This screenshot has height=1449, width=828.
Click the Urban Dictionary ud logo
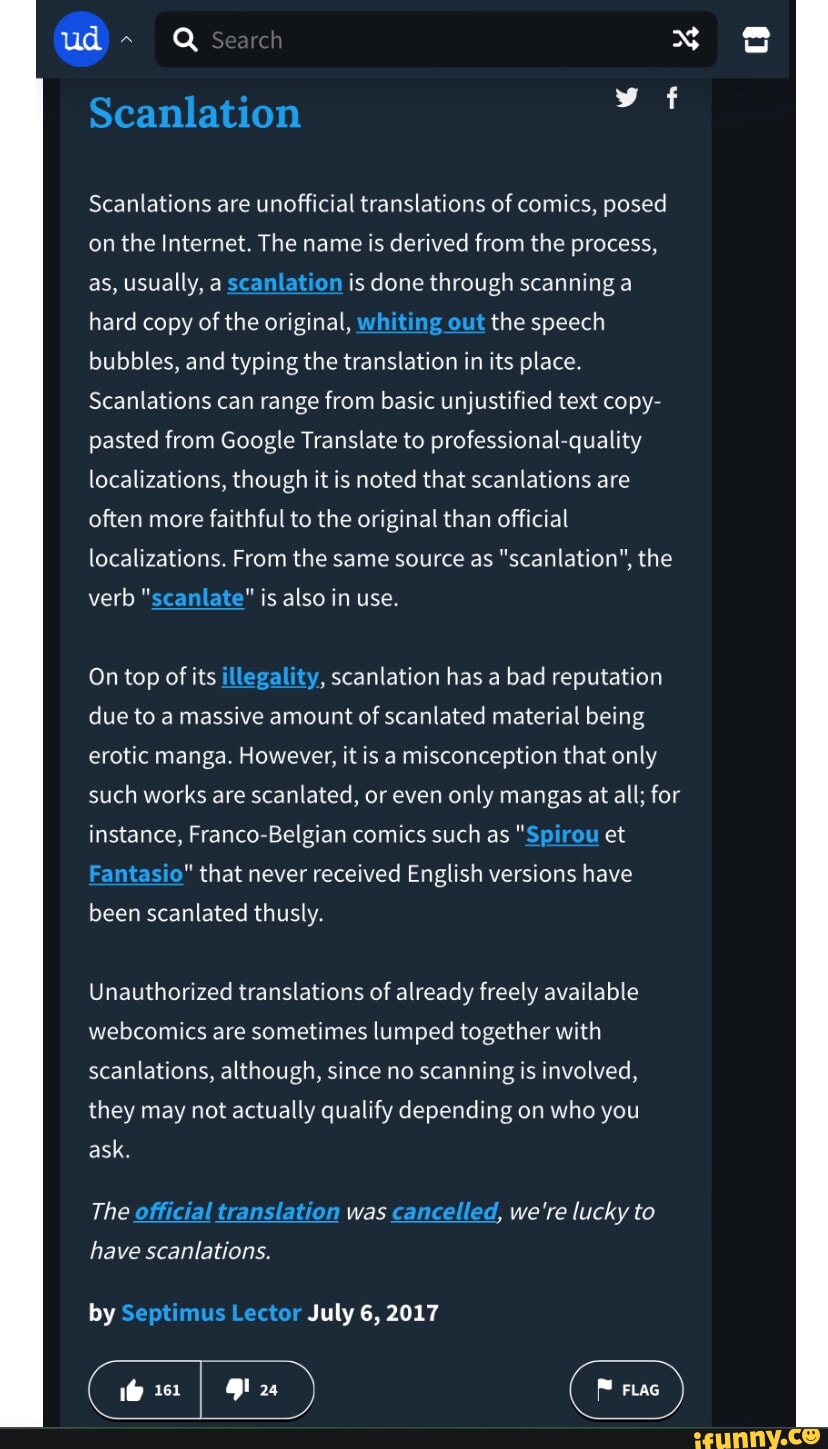point(80,39)
